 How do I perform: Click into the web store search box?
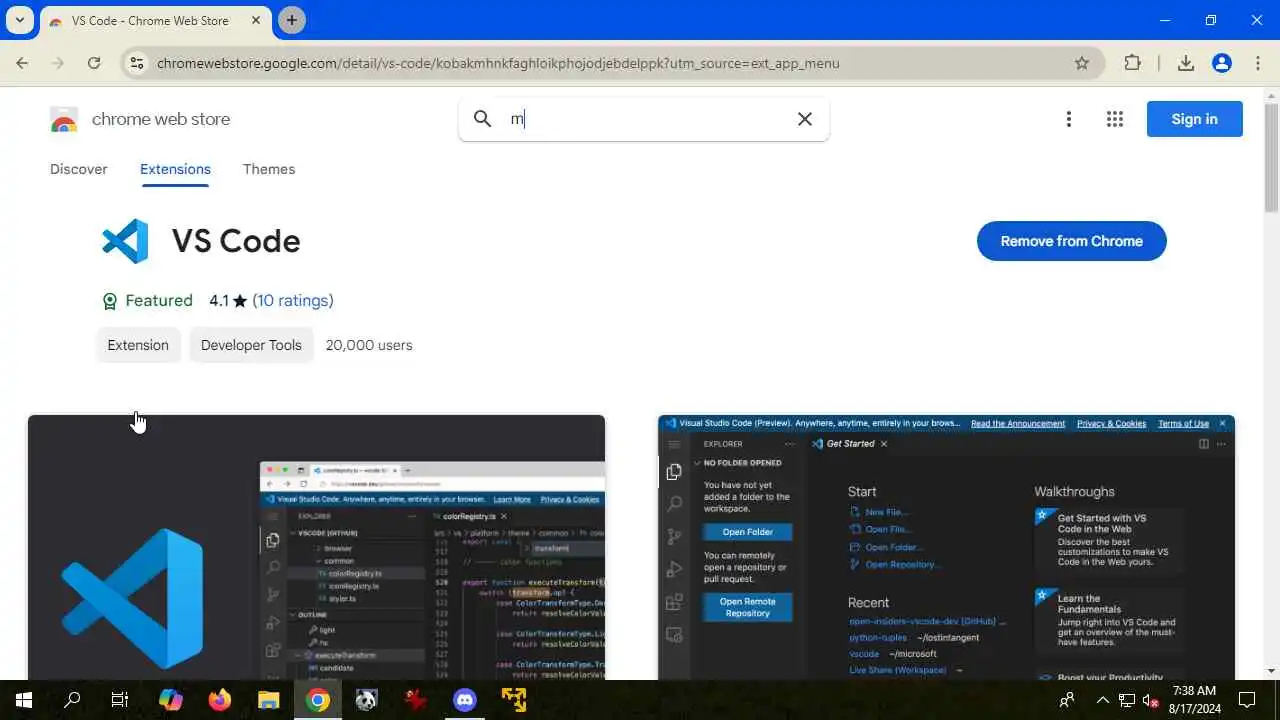[x=644, y=119]
